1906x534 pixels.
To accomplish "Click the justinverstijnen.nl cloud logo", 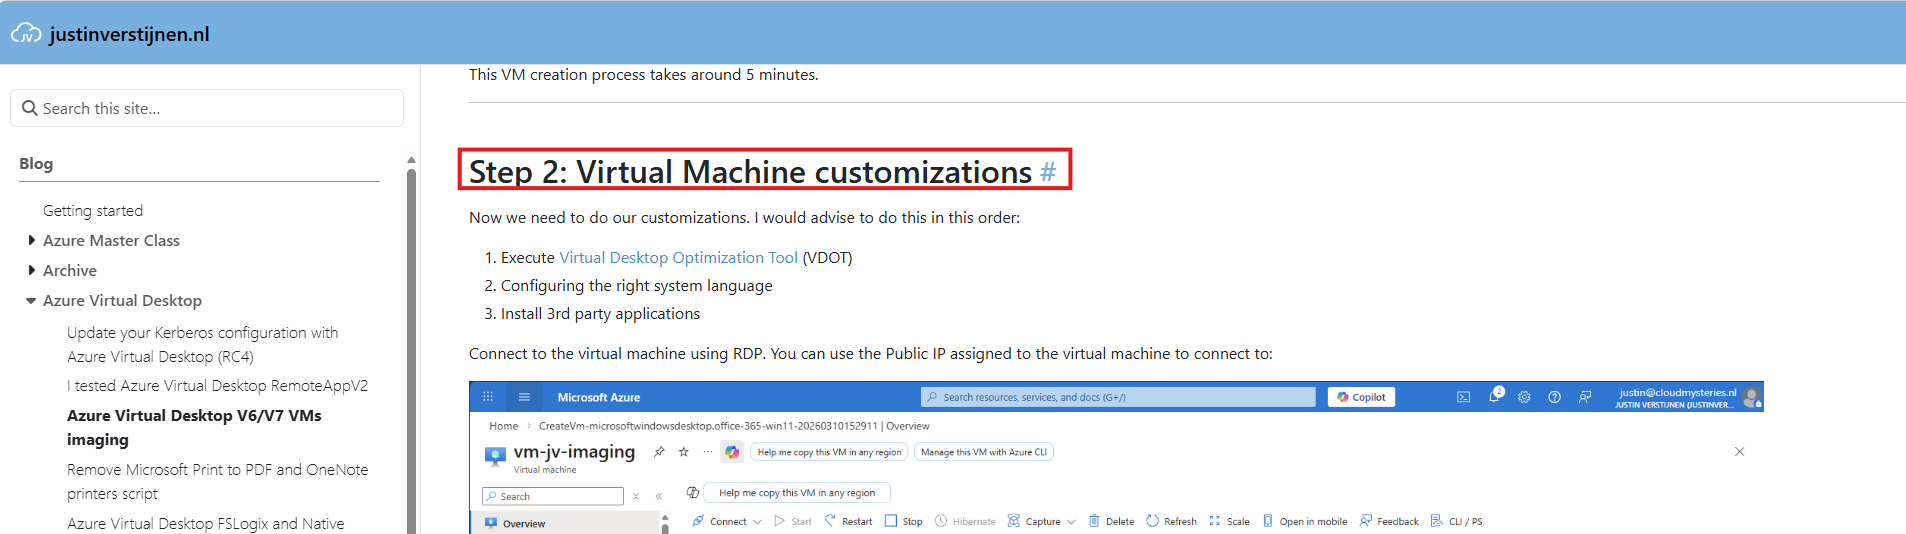I will pos(26,34).
